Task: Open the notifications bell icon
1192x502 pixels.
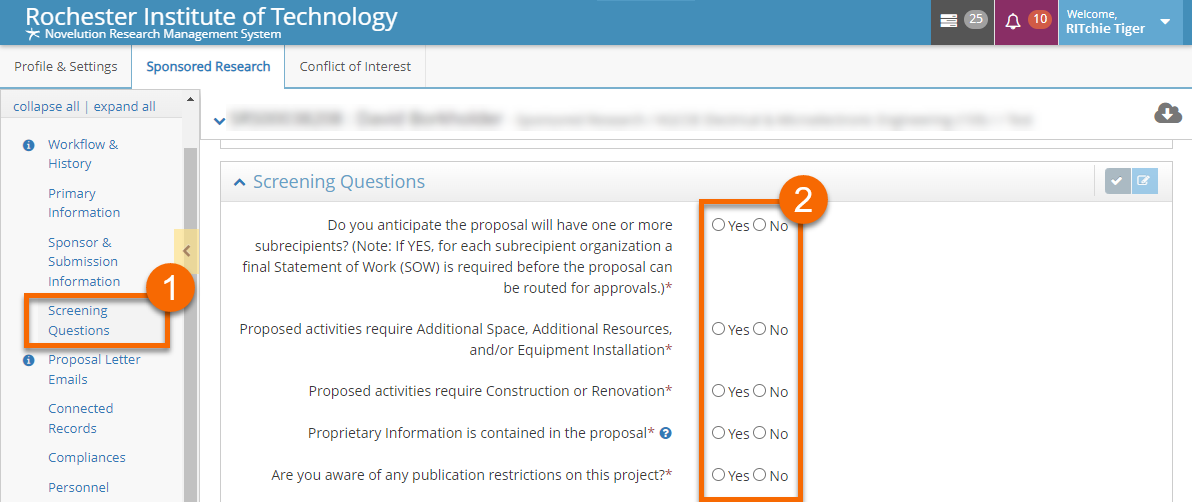Action: (1013, 21)
